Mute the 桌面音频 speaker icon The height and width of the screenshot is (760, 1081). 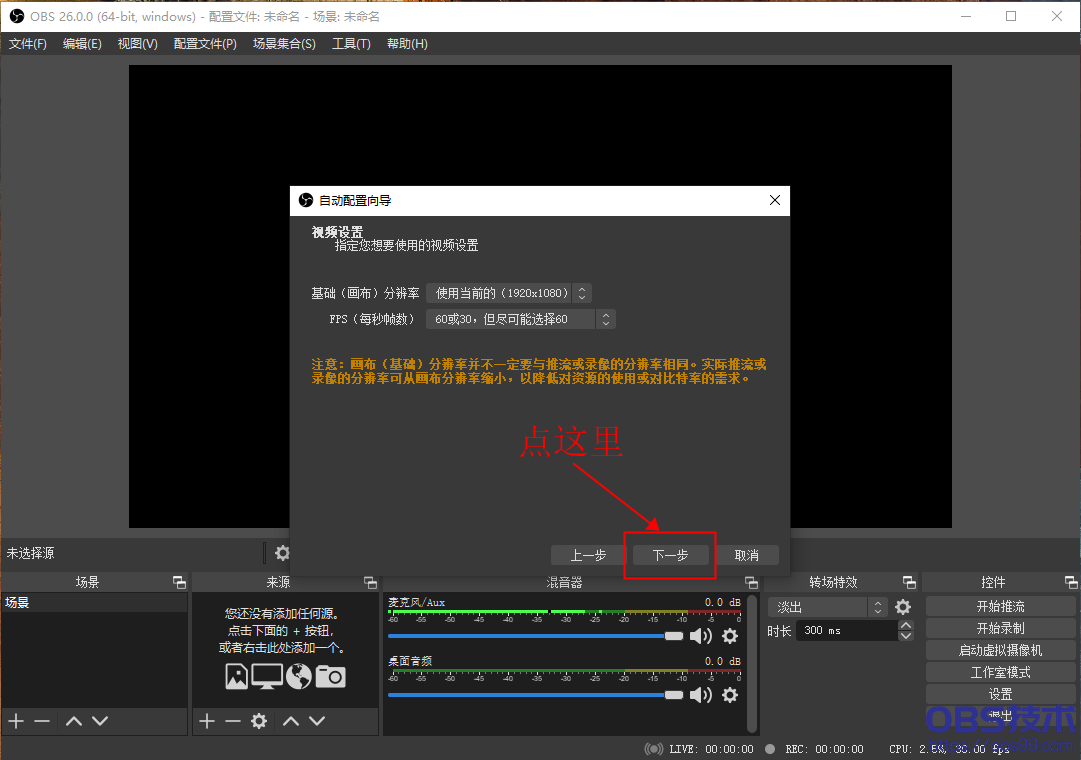[700, 694]
